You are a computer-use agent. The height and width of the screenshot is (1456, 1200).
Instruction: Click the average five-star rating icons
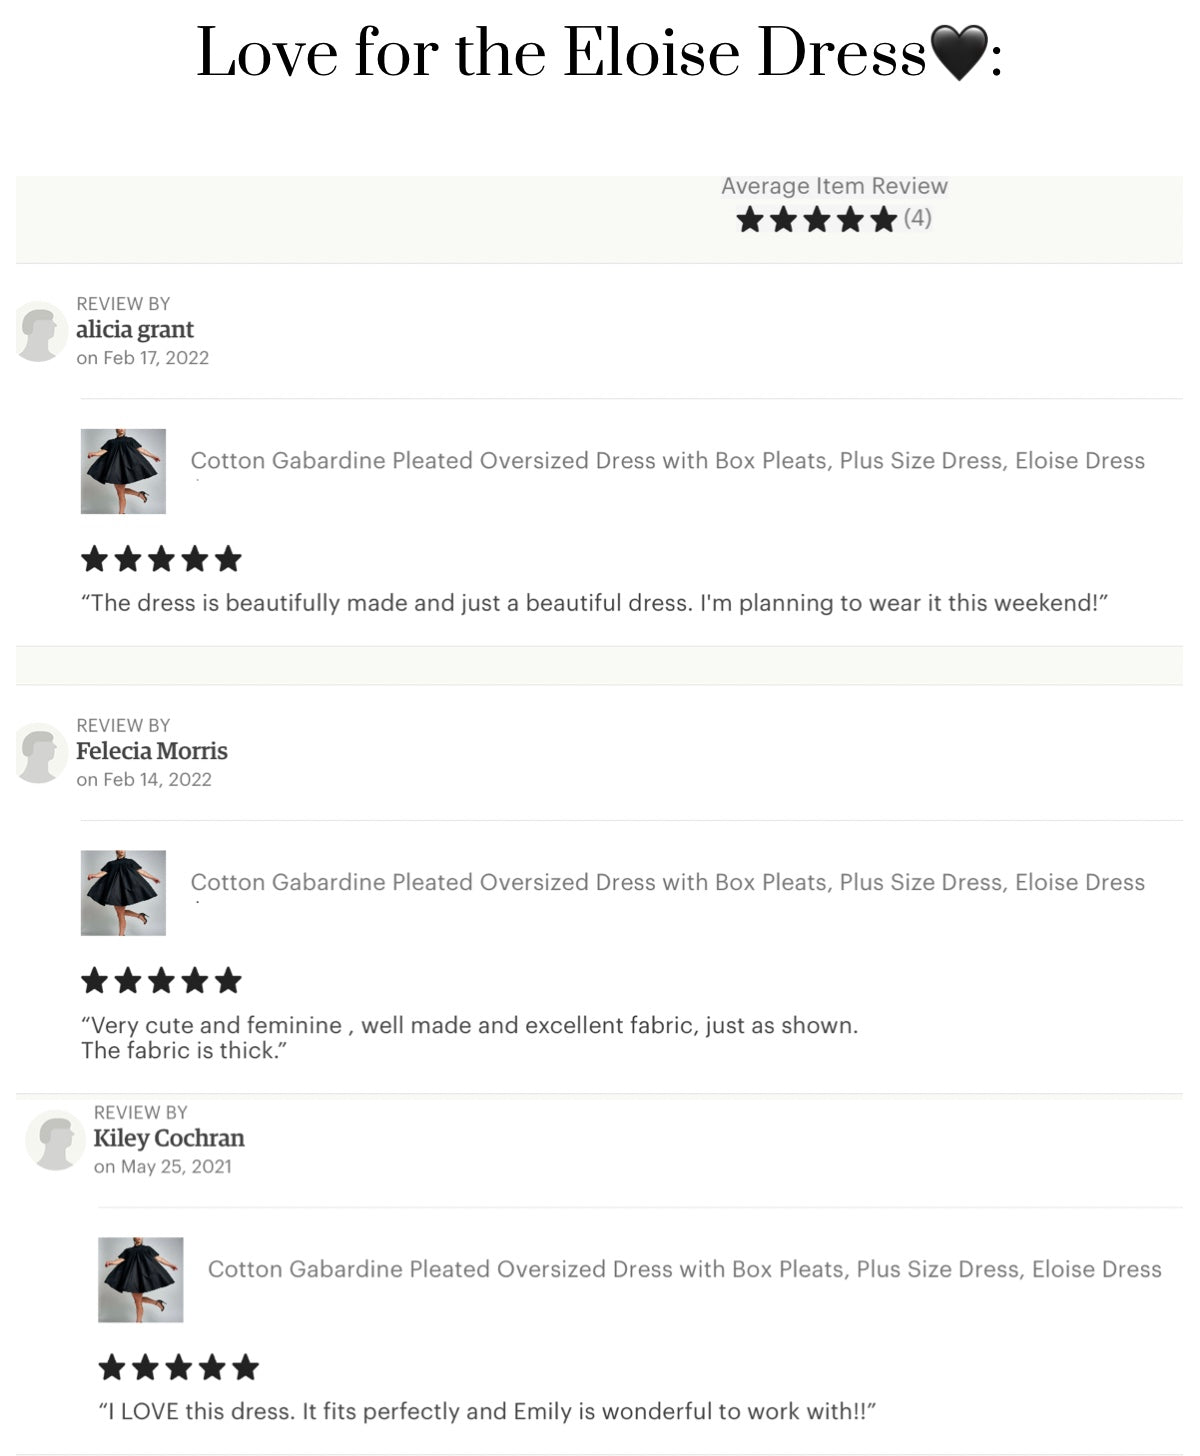(x=816, y=220)
